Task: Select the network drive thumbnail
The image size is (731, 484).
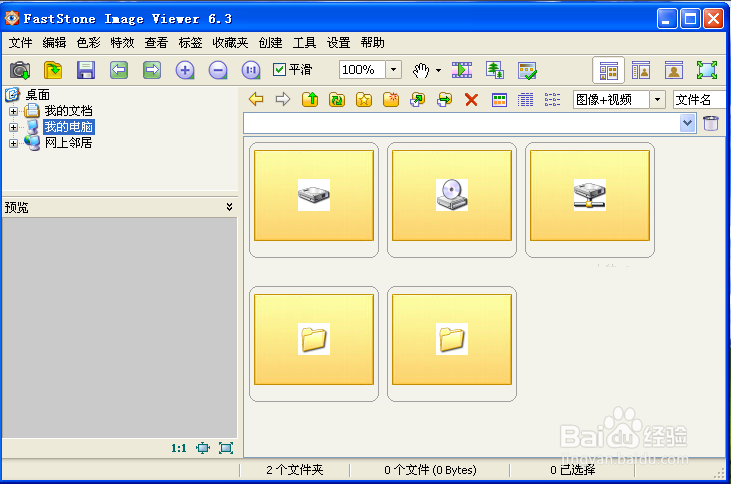Action: pos(590,200)
